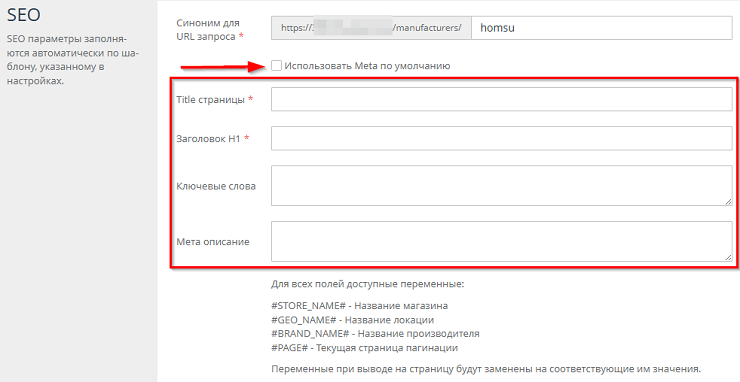Click the 'Ключевые слова' label

(216, 186)
